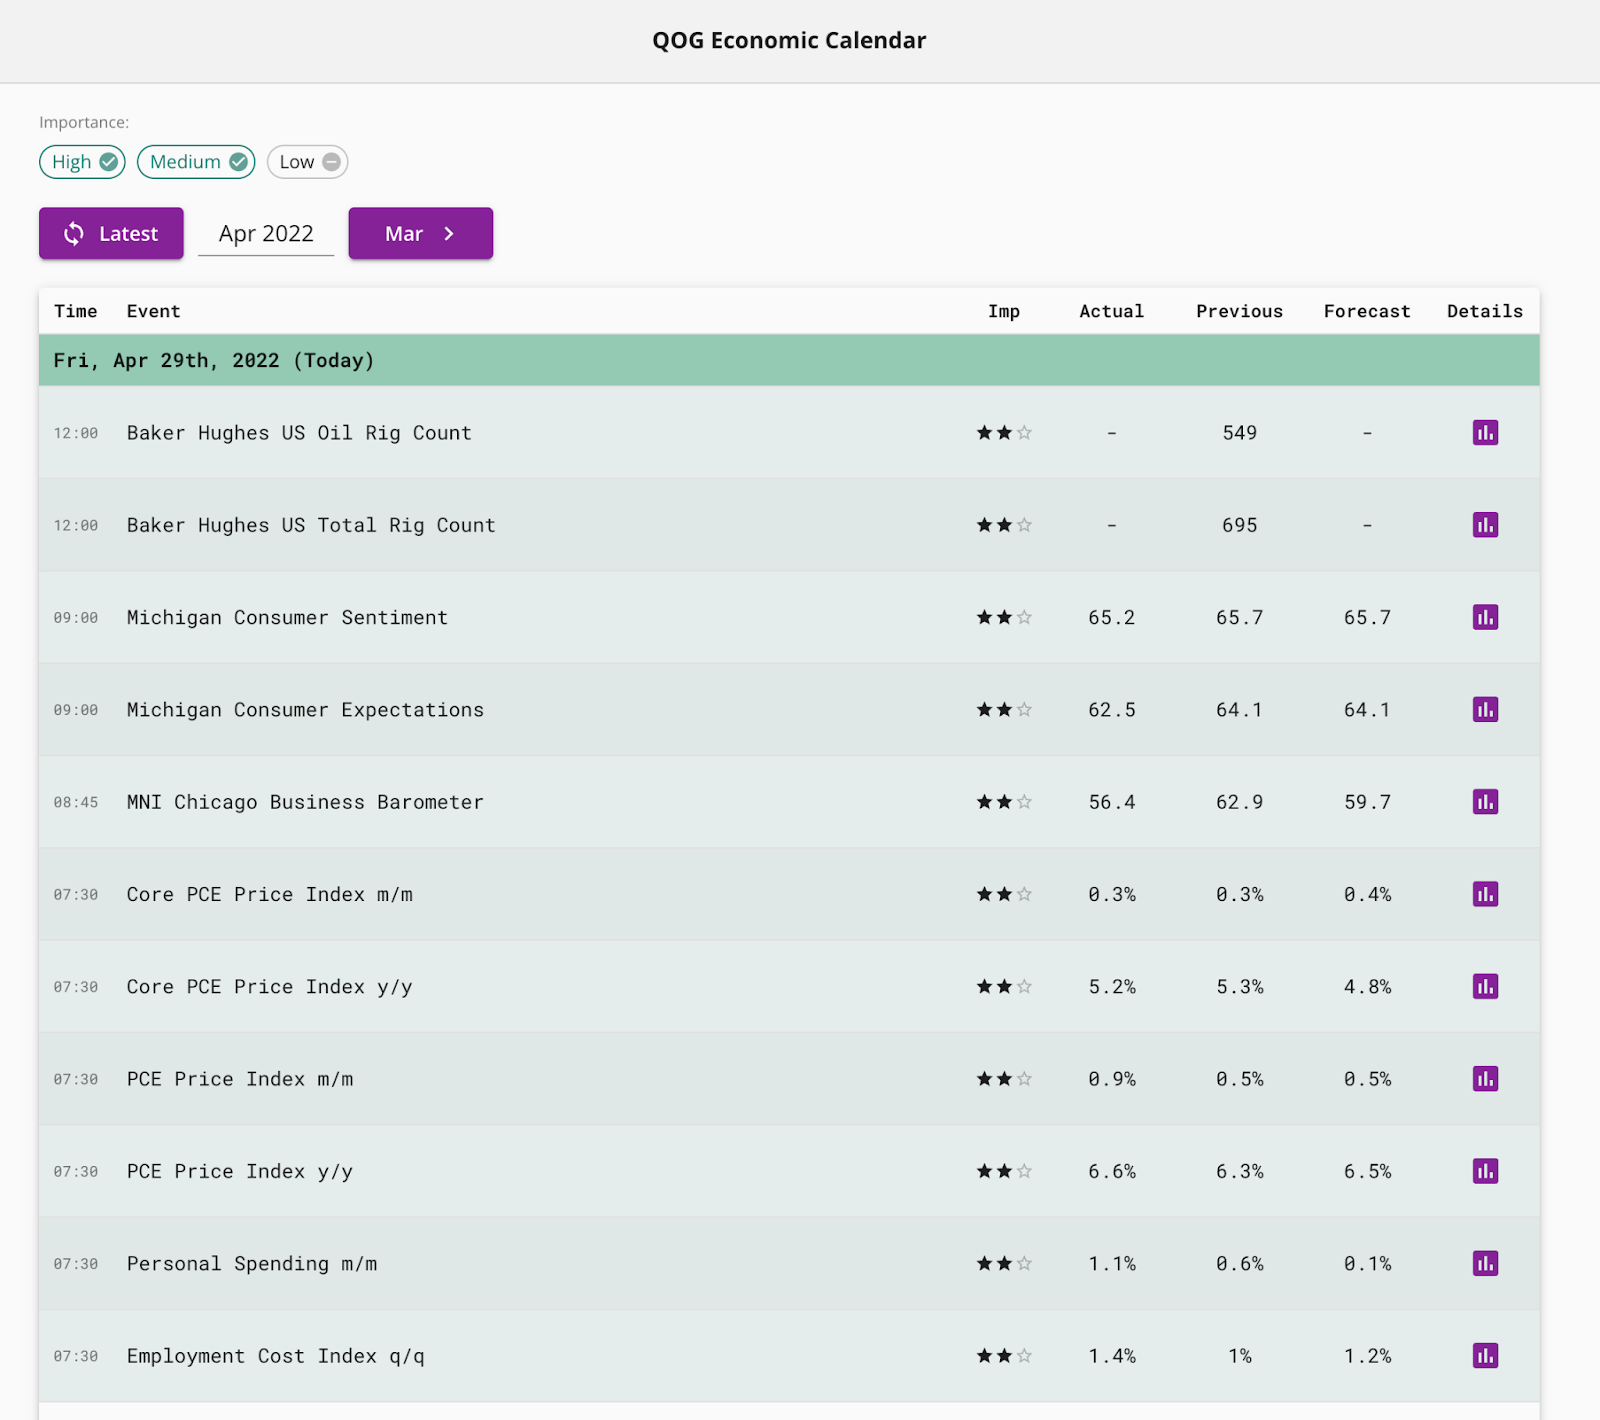Open details chart for Baker Hughes US Total Rig Count

1485,525
